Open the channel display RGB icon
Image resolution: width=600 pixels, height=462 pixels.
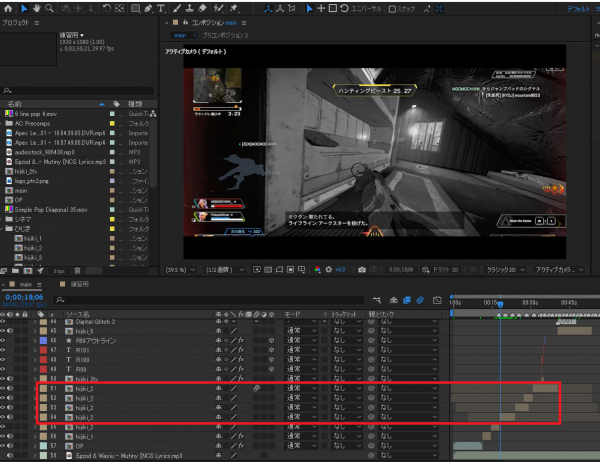(317, 269)
